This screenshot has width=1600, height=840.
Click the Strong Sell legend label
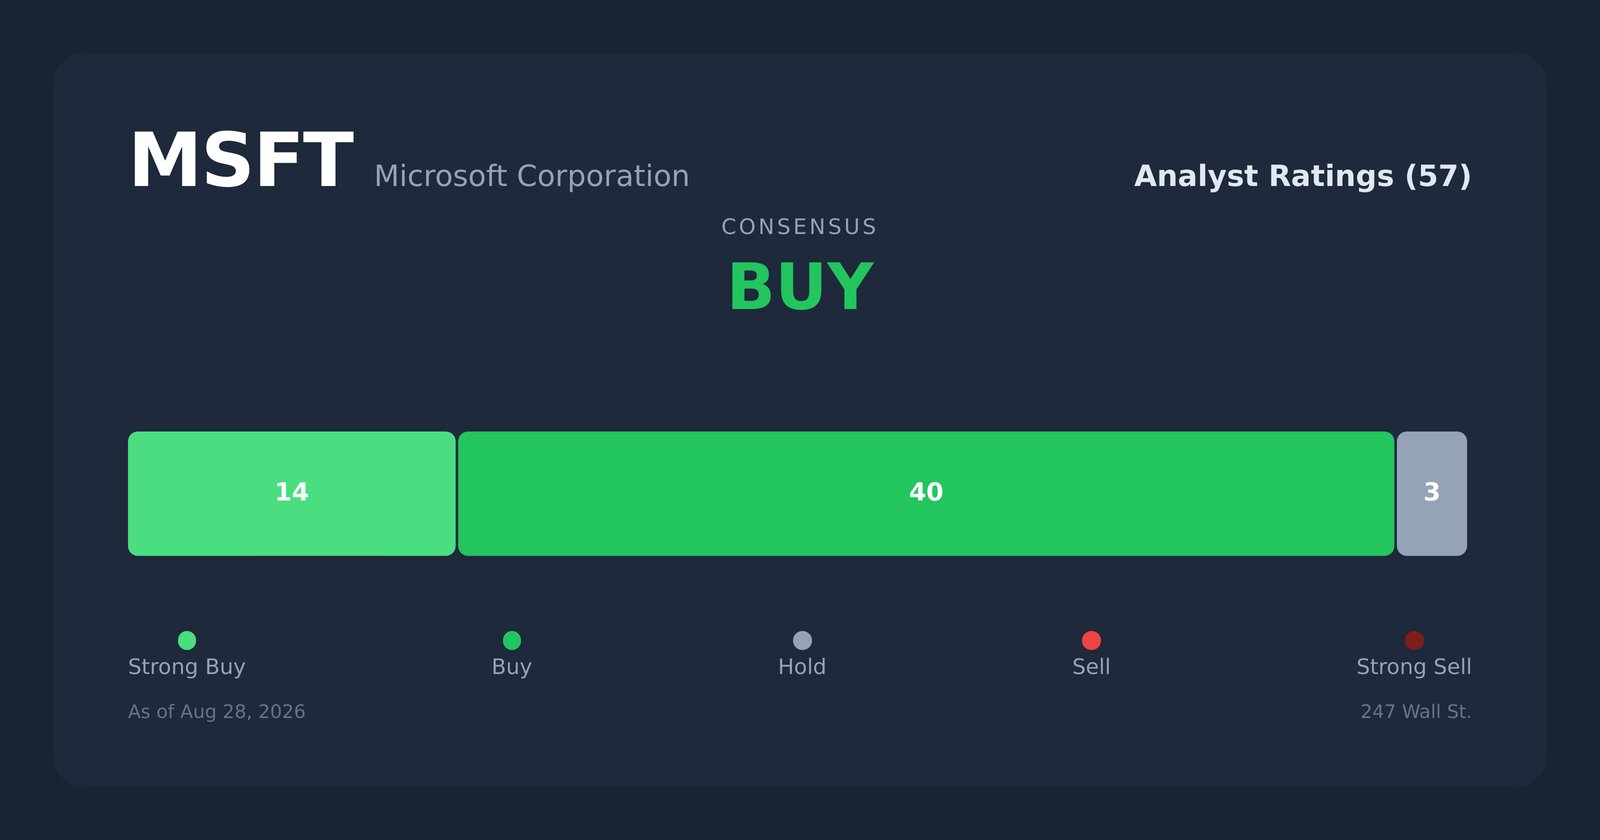(x=1414, y=667)
